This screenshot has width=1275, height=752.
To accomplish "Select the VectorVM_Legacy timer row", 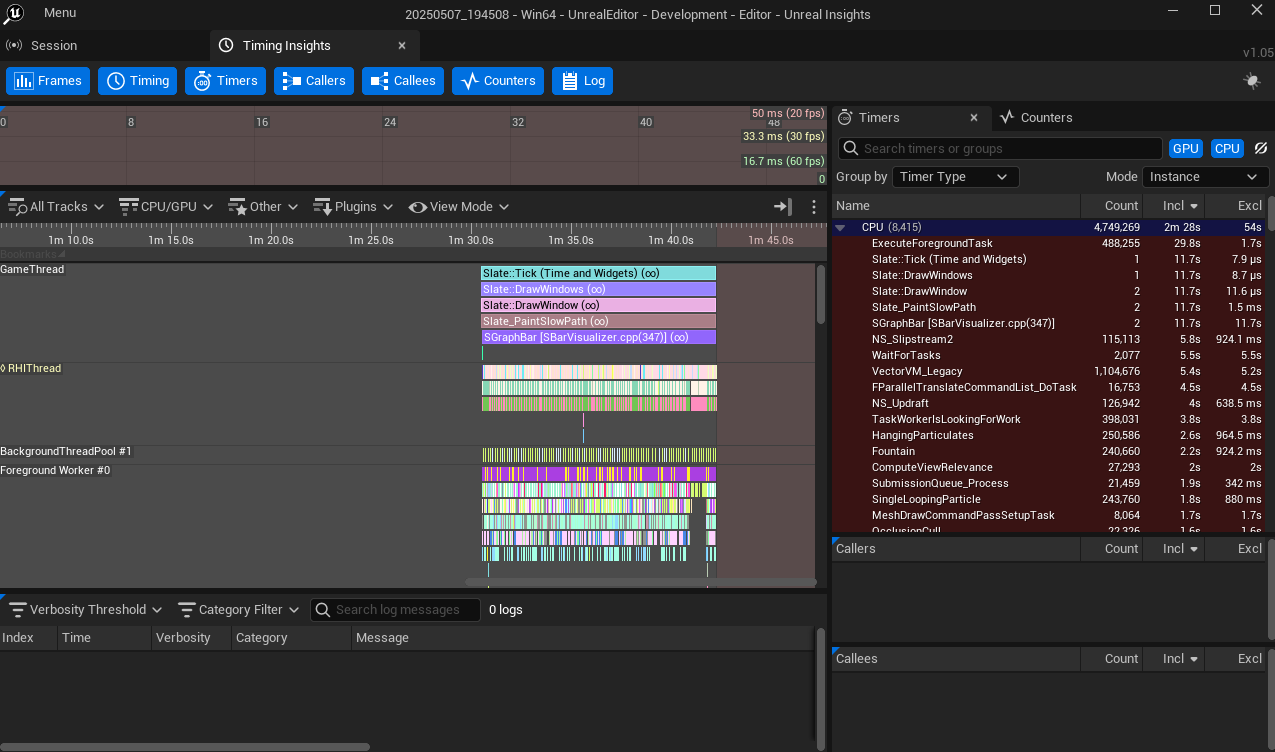I will (1049, 371).
